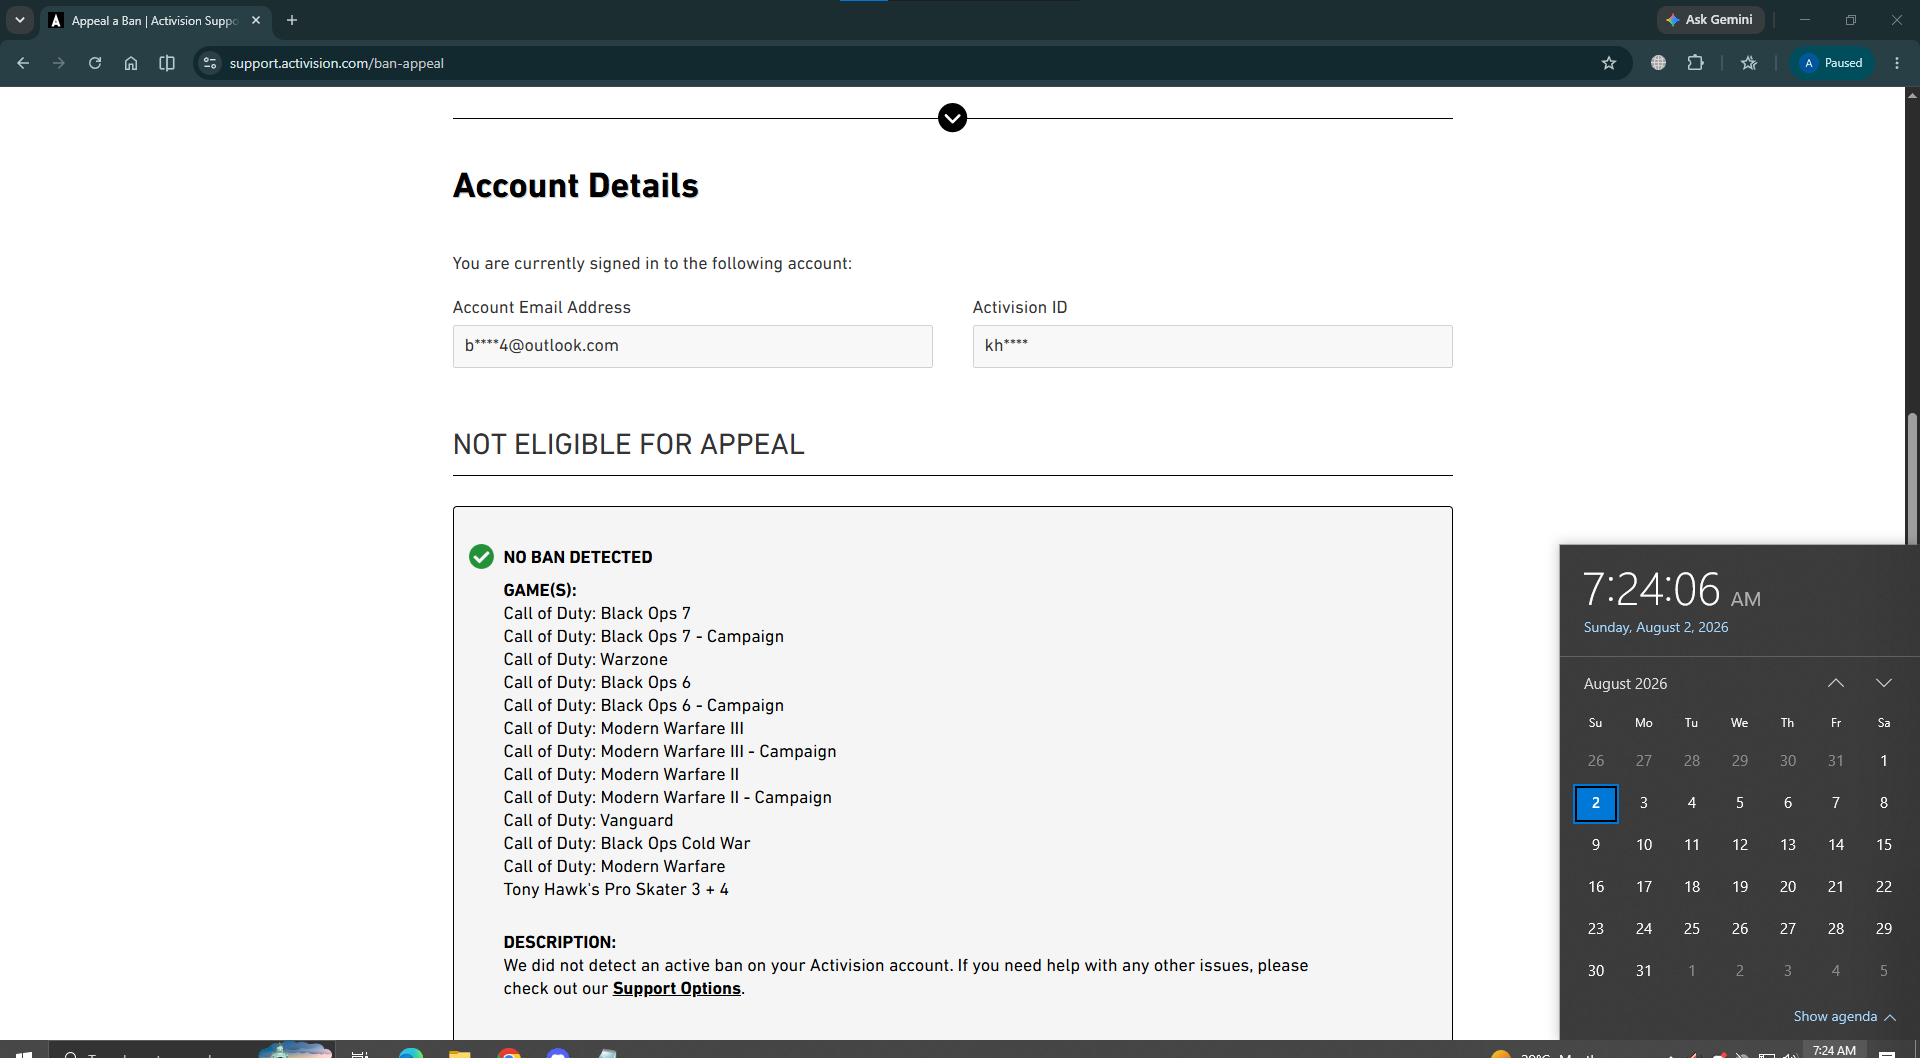Select August 2 in the calendar
This screenshot has height=1058, width=1920.
[1596, 803]
